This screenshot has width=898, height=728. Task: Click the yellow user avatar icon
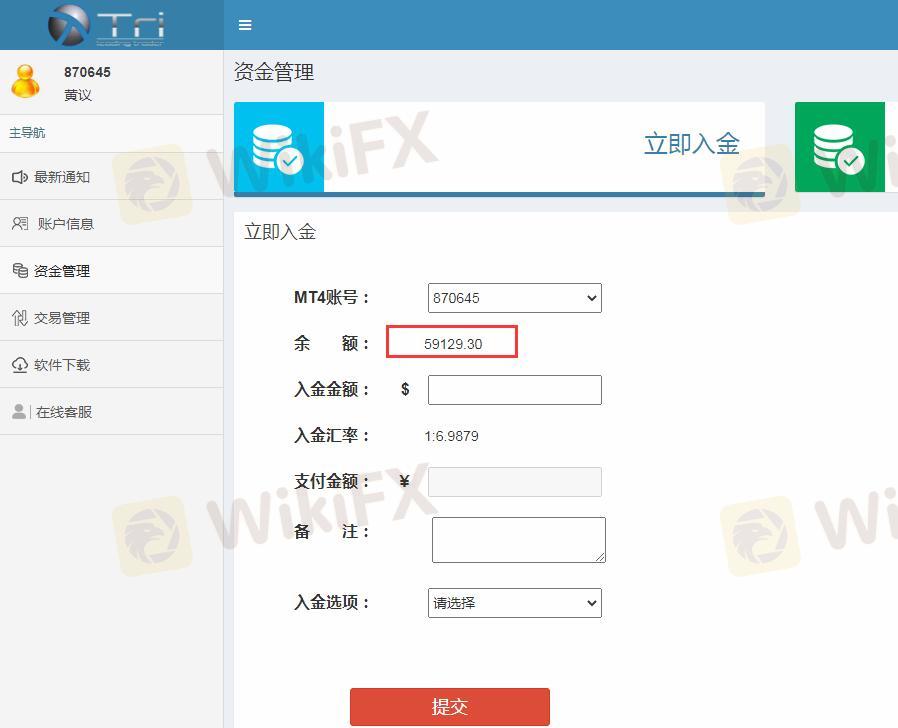click(26, 81)
